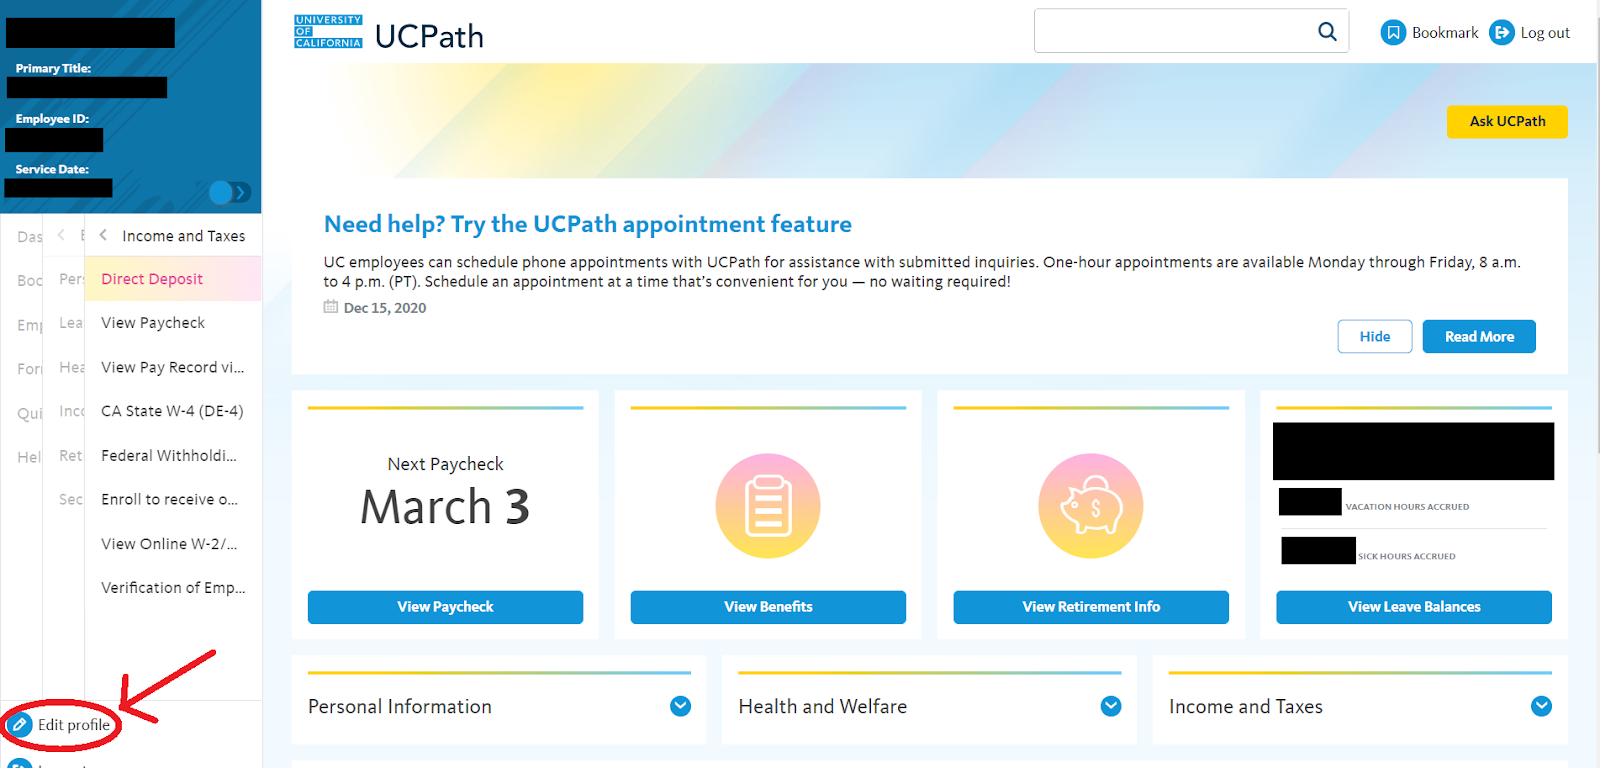
Task: Click the Log out icon
Action: [1501, 33]
